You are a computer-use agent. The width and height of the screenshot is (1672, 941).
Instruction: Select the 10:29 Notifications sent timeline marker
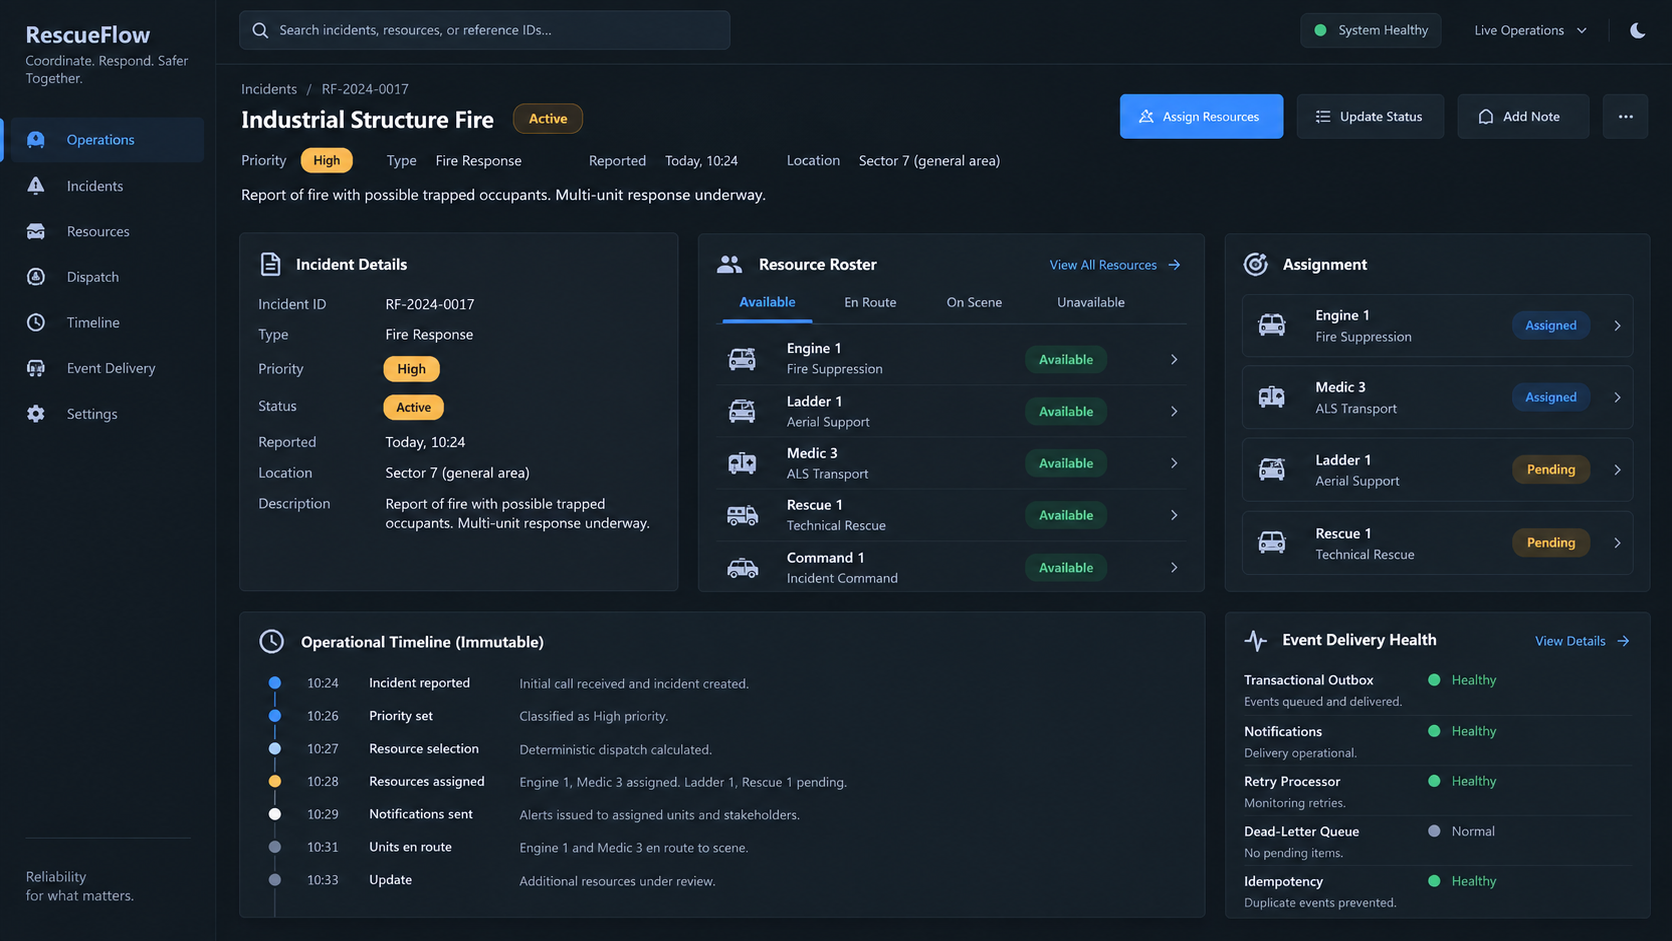pos(275,814)
